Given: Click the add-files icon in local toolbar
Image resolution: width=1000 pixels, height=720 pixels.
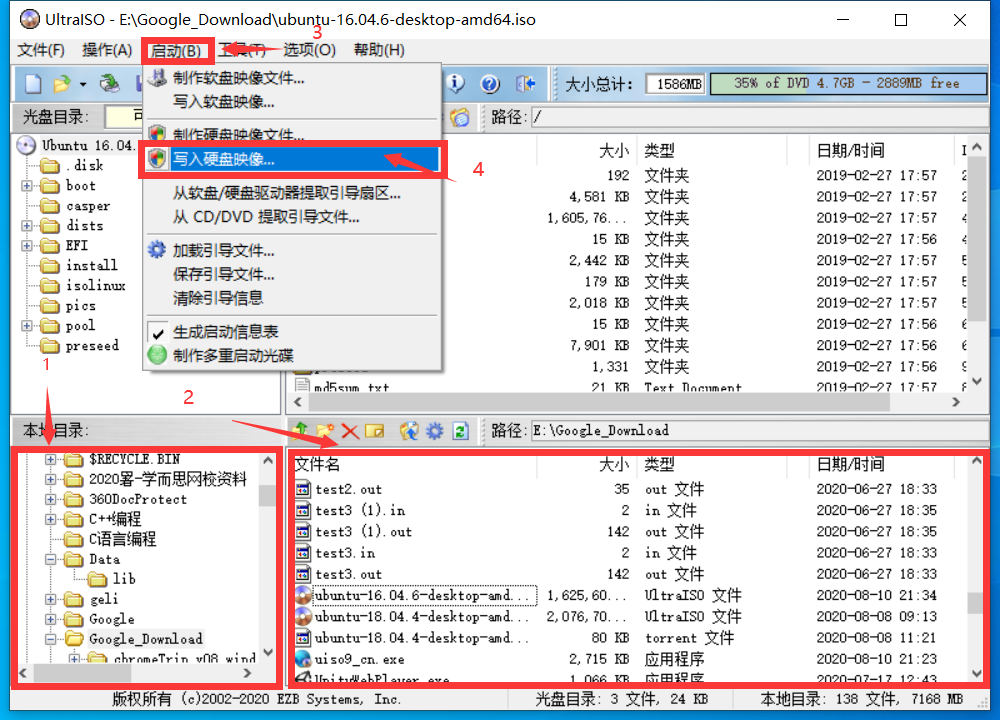Looking at the screenshot, I should 409,431.
